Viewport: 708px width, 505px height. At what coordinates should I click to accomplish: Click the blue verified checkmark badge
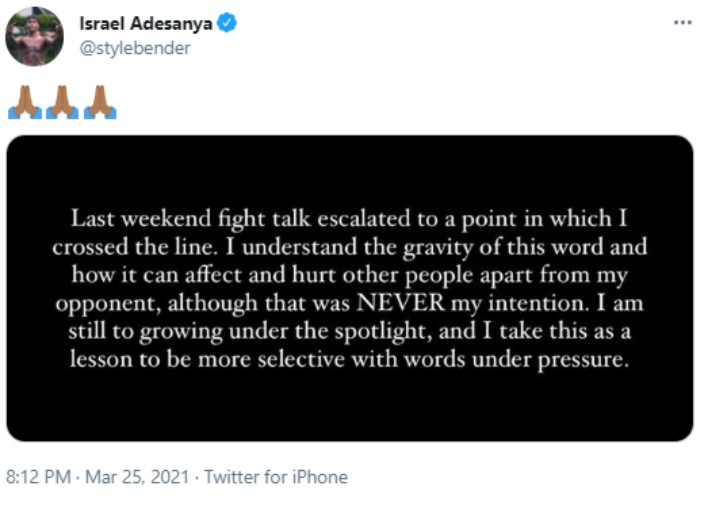(x=227, y=23)
